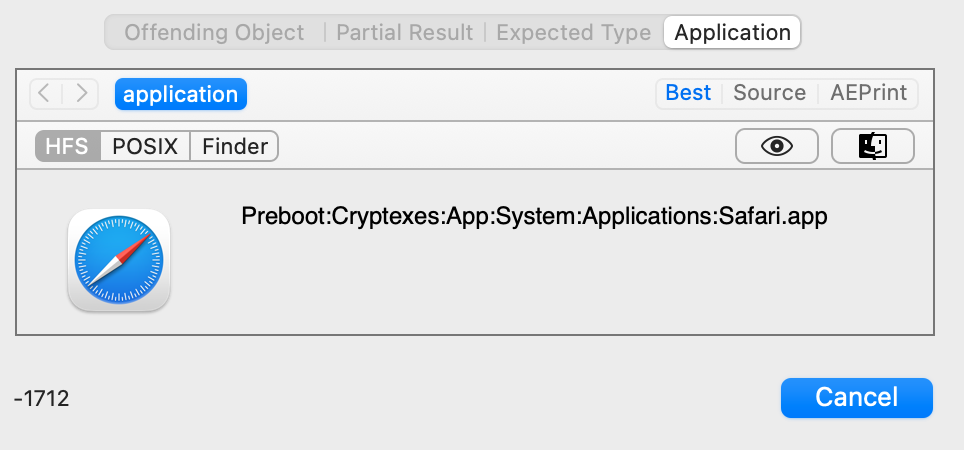
Task: Click empty area of the result pane
Action: (553, 283)
